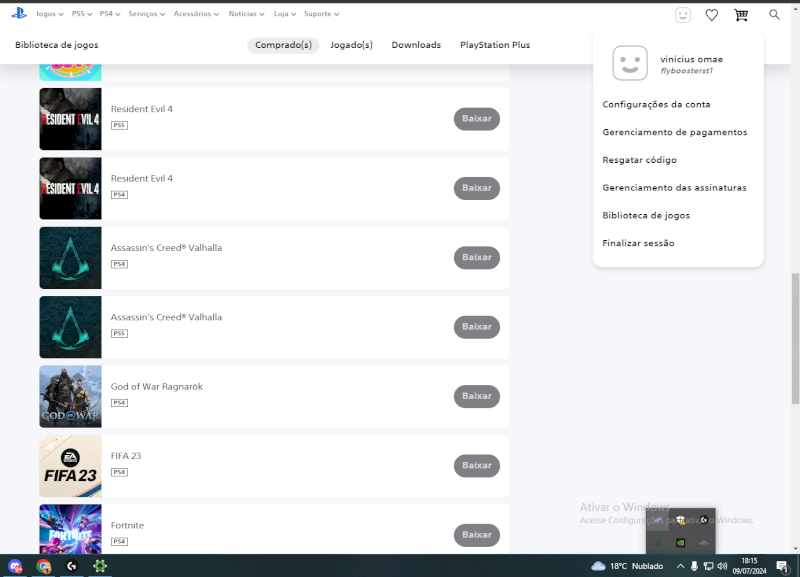Click the 'FIFA 23' title text
Screen dimensions: 800x577
click(126, 456)
